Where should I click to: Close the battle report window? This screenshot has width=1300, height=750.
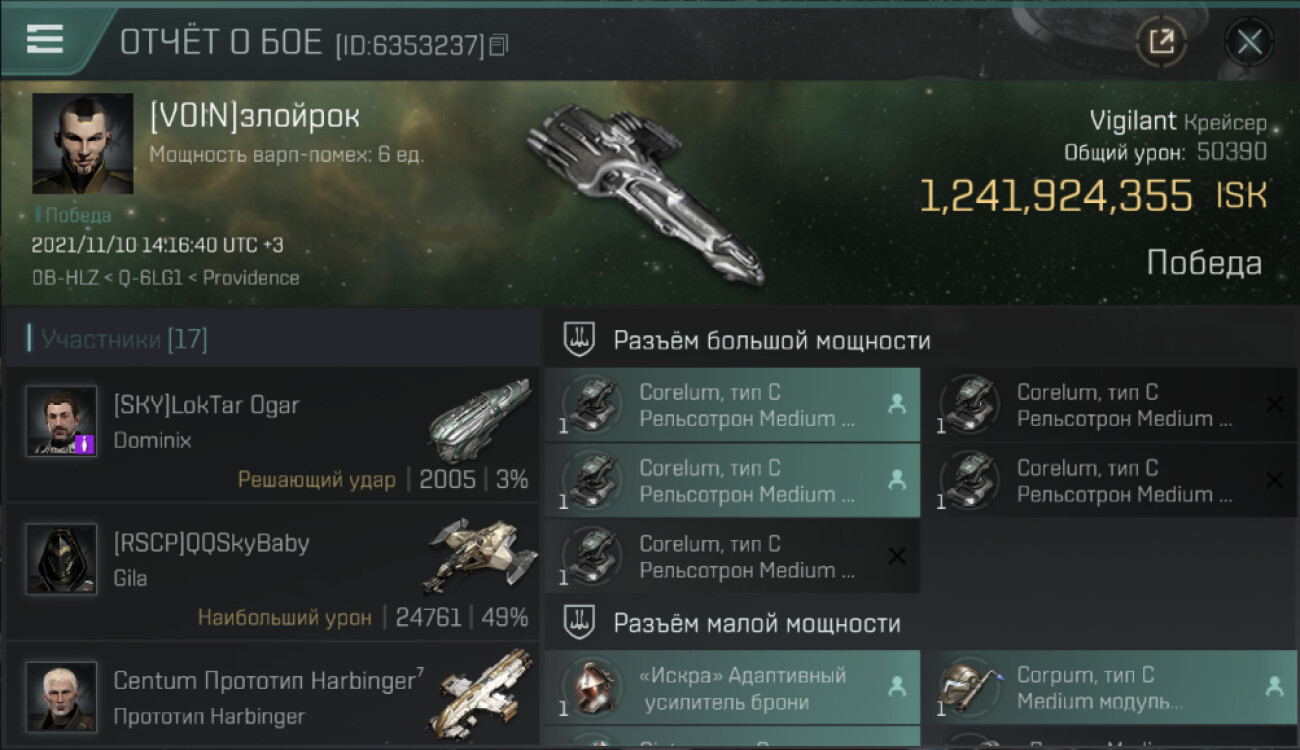pos(1249,42)
